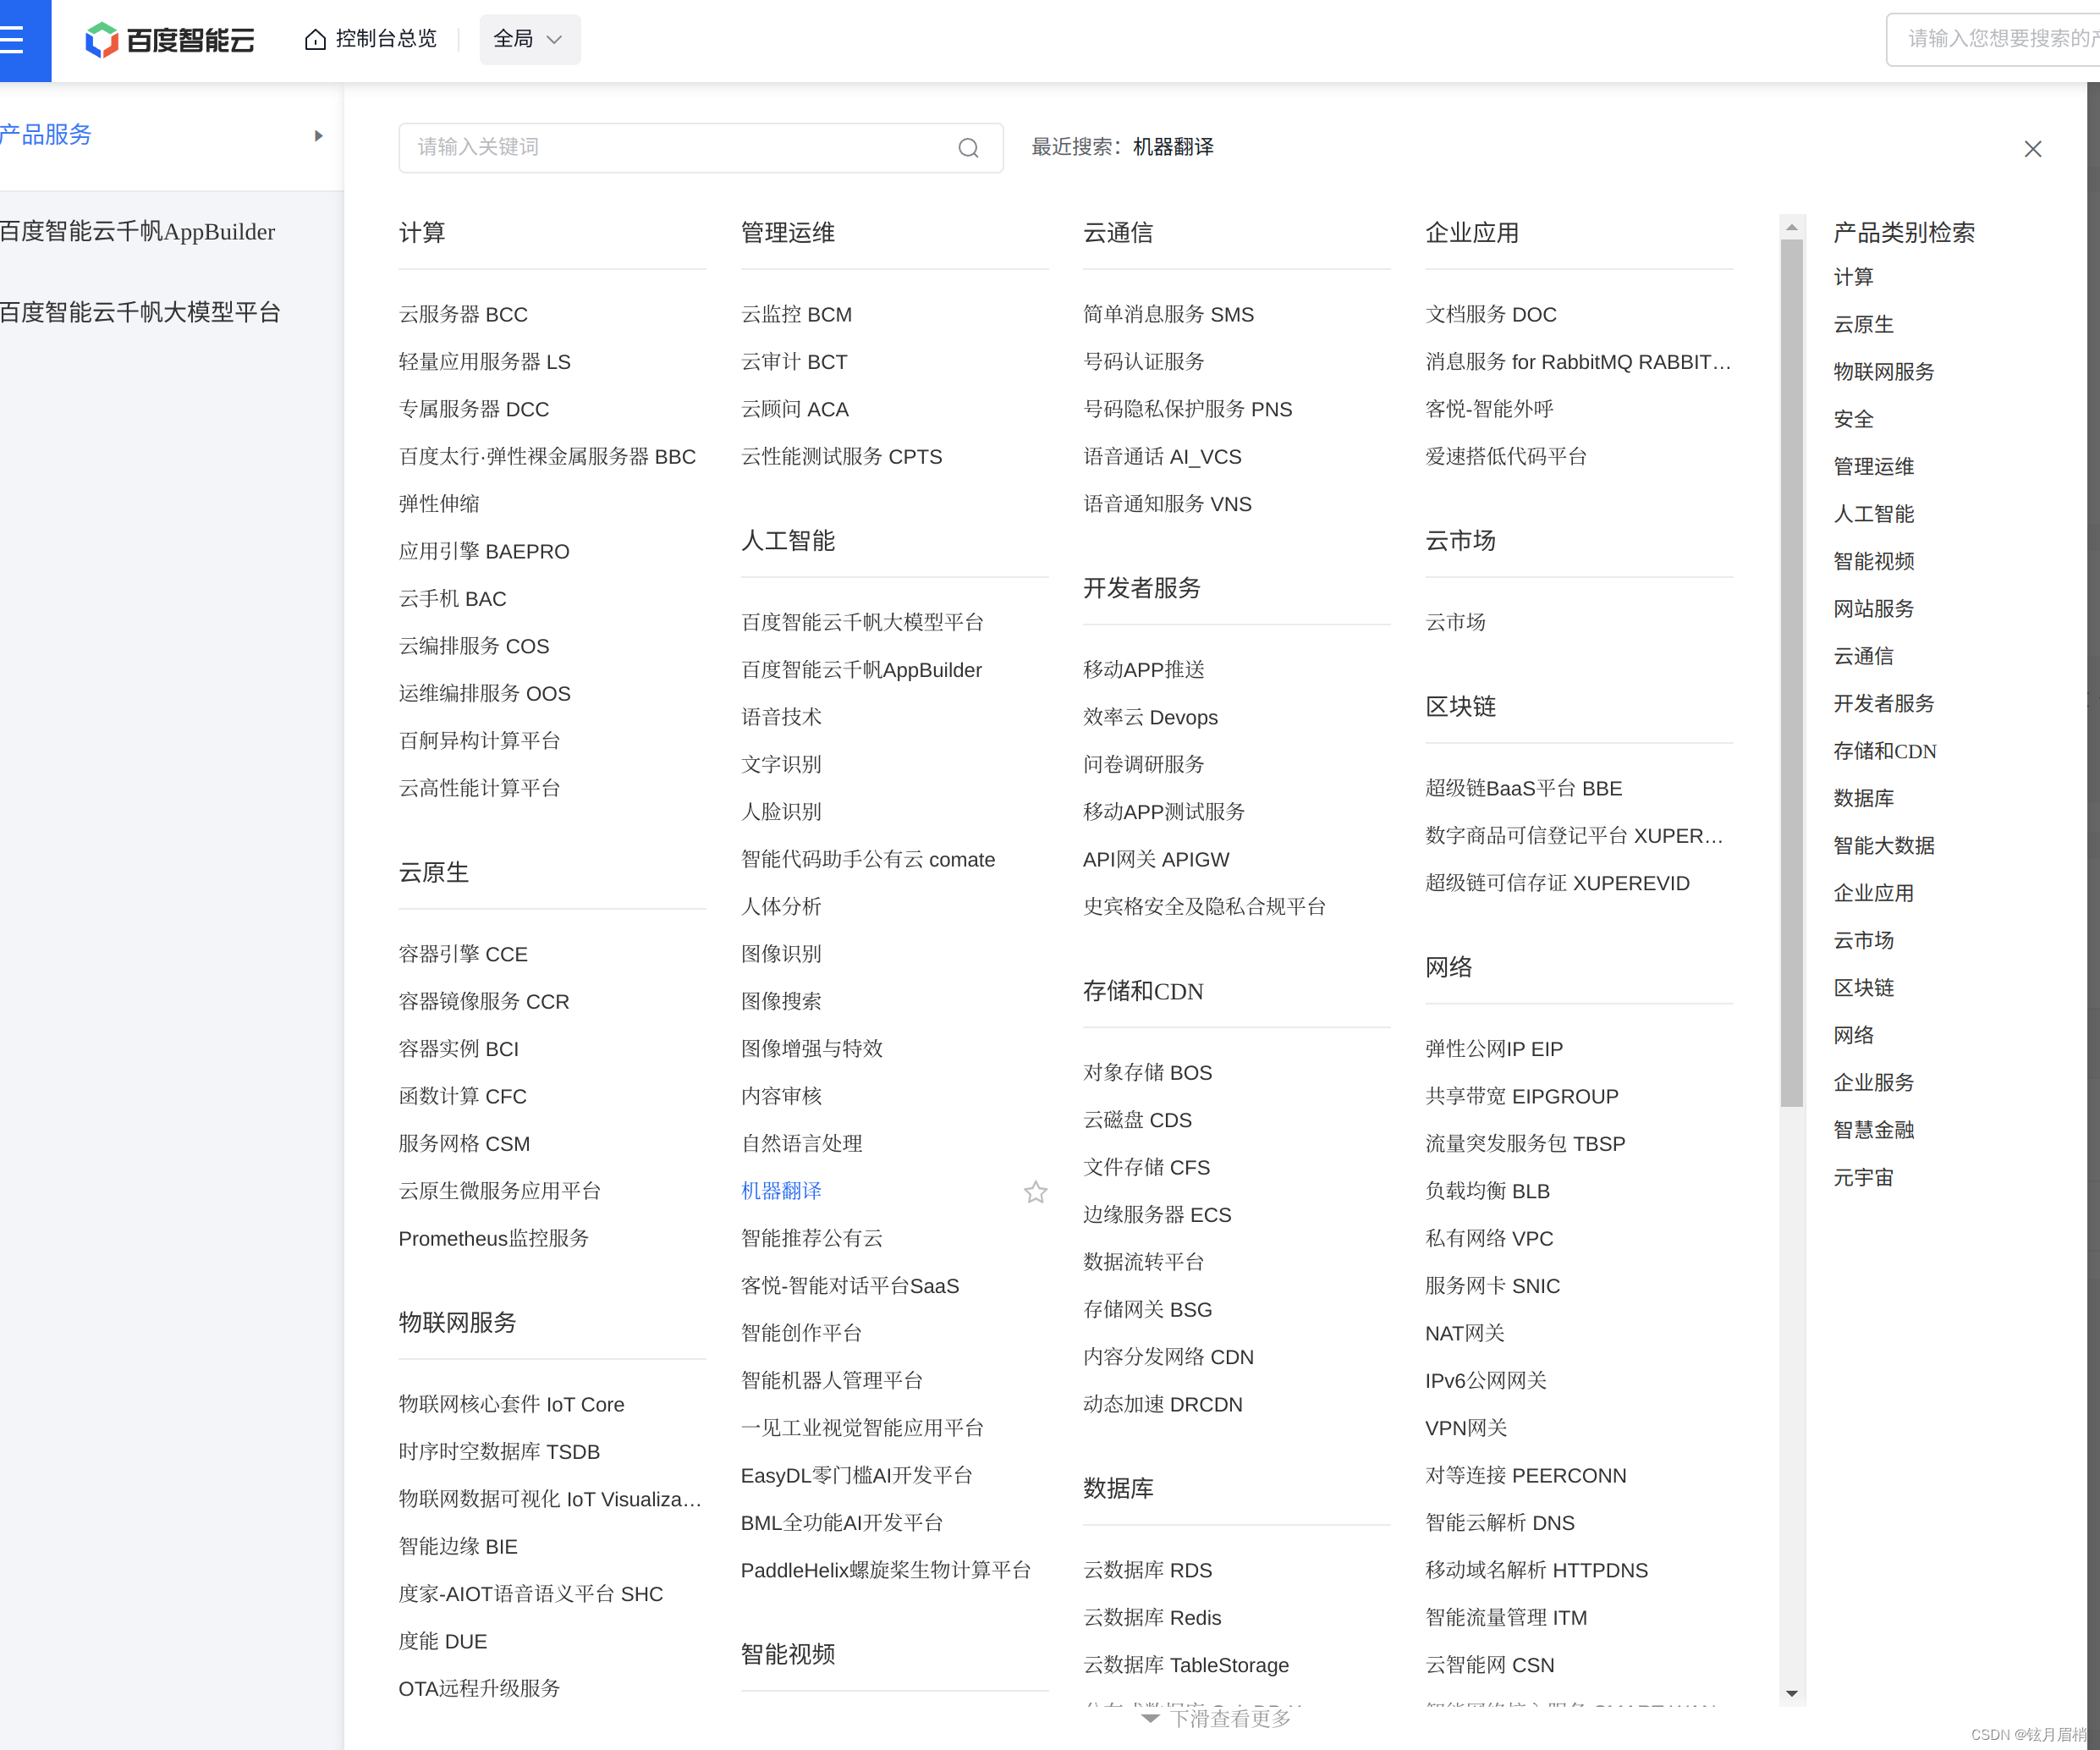
Task: Click the 百度智能云 logo
Action: (170, 40)
